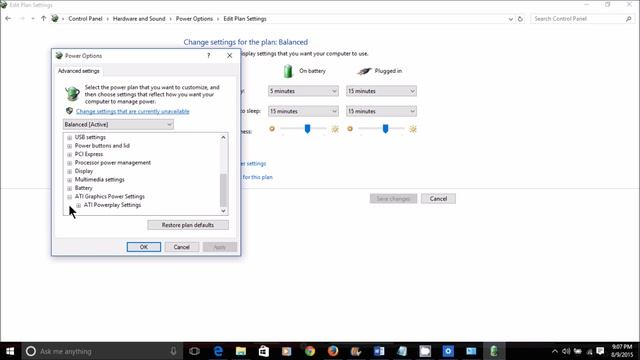Click Cancel in Edit Plan Settings window

pyautogui.click(x=438, y=199)
